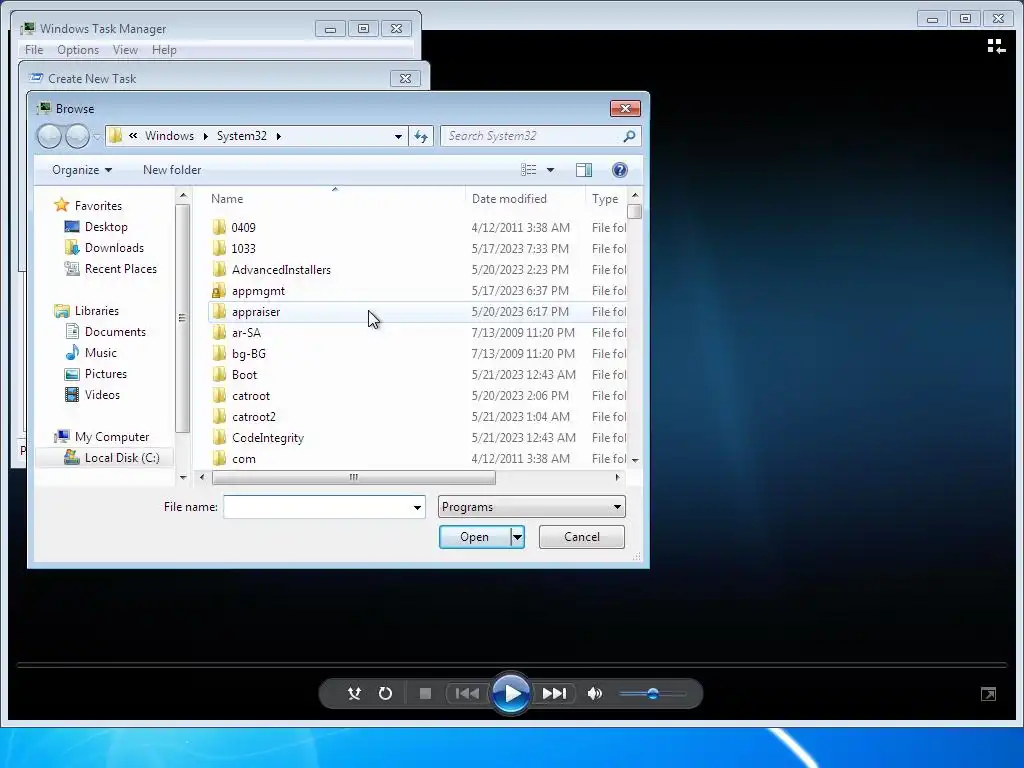This screenshot has width=1024, height=768.
Task: Stop media playback
Action: tap(425, 694)
